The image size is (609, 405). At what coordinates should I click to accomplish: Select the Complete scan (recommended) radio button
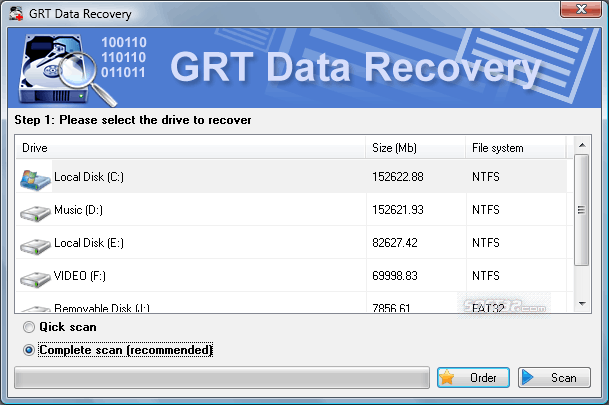(29, 350)
